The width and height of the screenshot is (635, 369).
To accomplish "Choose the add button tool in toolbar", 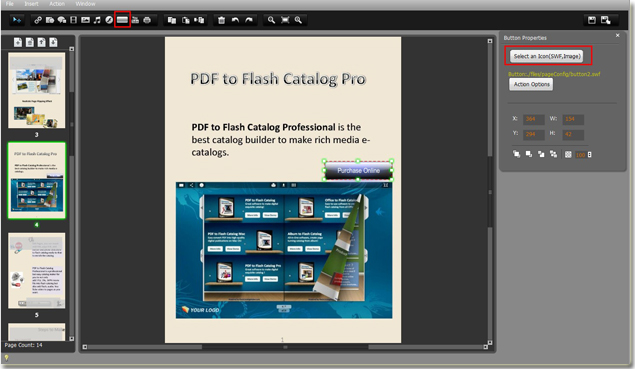I will [x=122, y=20].
